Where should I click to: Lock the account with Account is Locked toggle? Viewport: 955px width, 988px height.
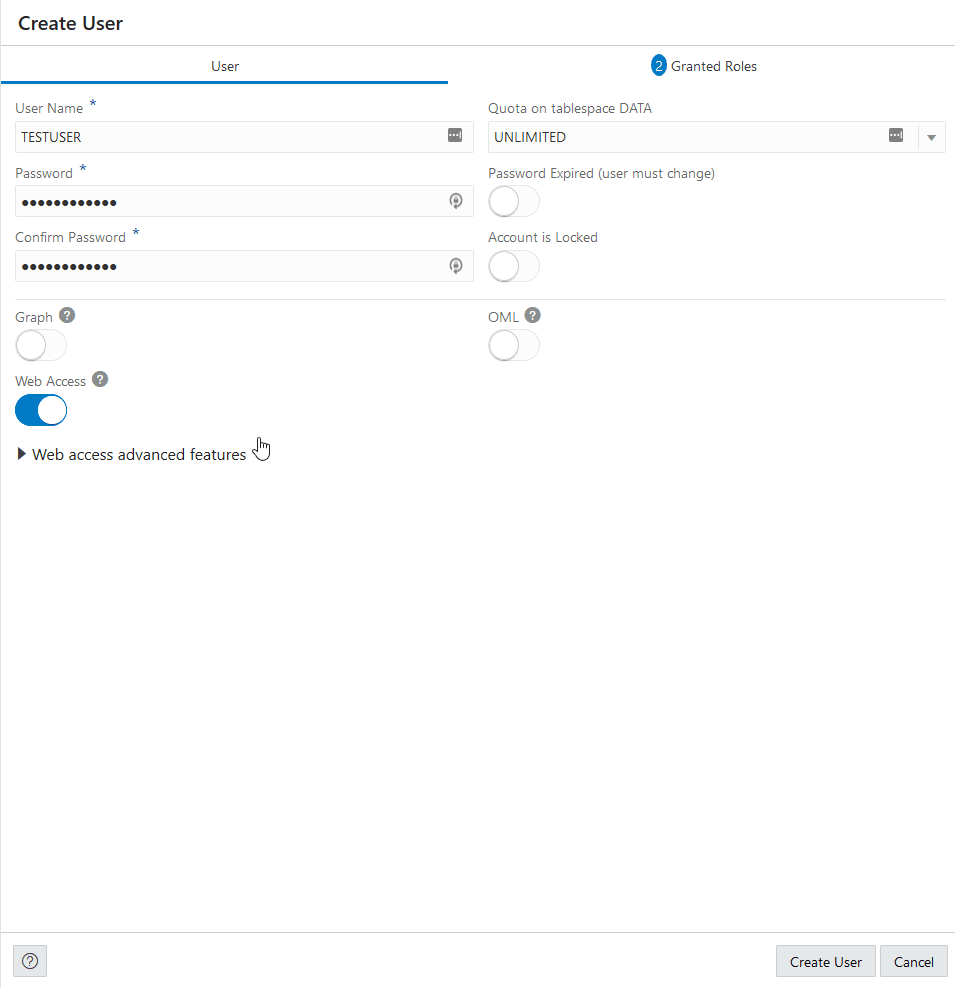(x=513, y=265)
